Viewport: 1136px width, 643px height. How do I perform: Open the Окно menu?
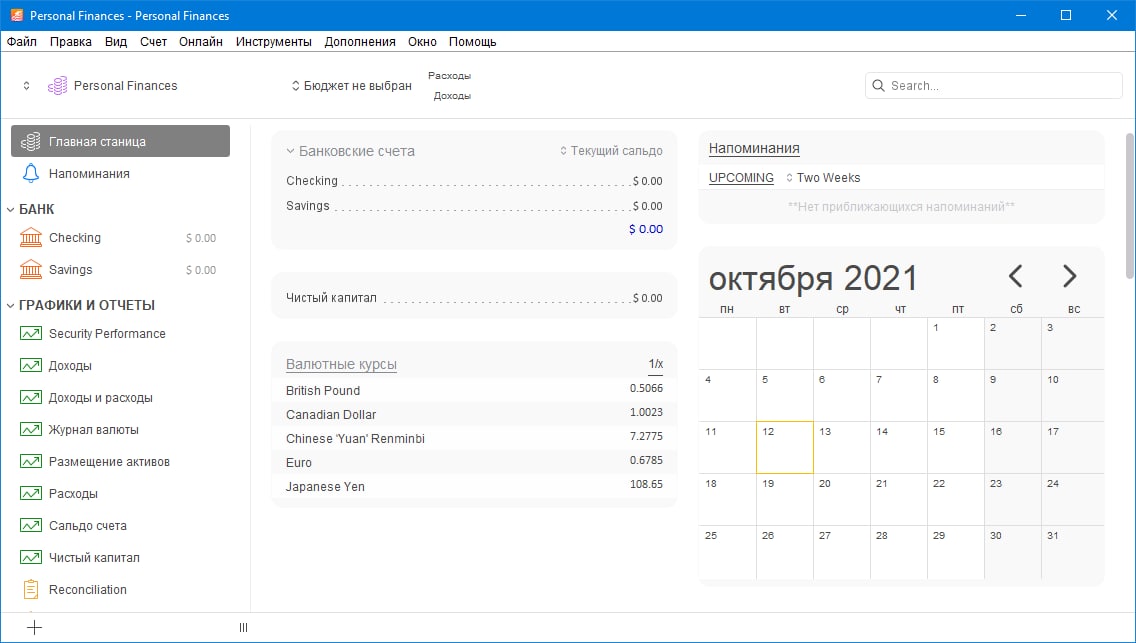(x=422, y=41)
